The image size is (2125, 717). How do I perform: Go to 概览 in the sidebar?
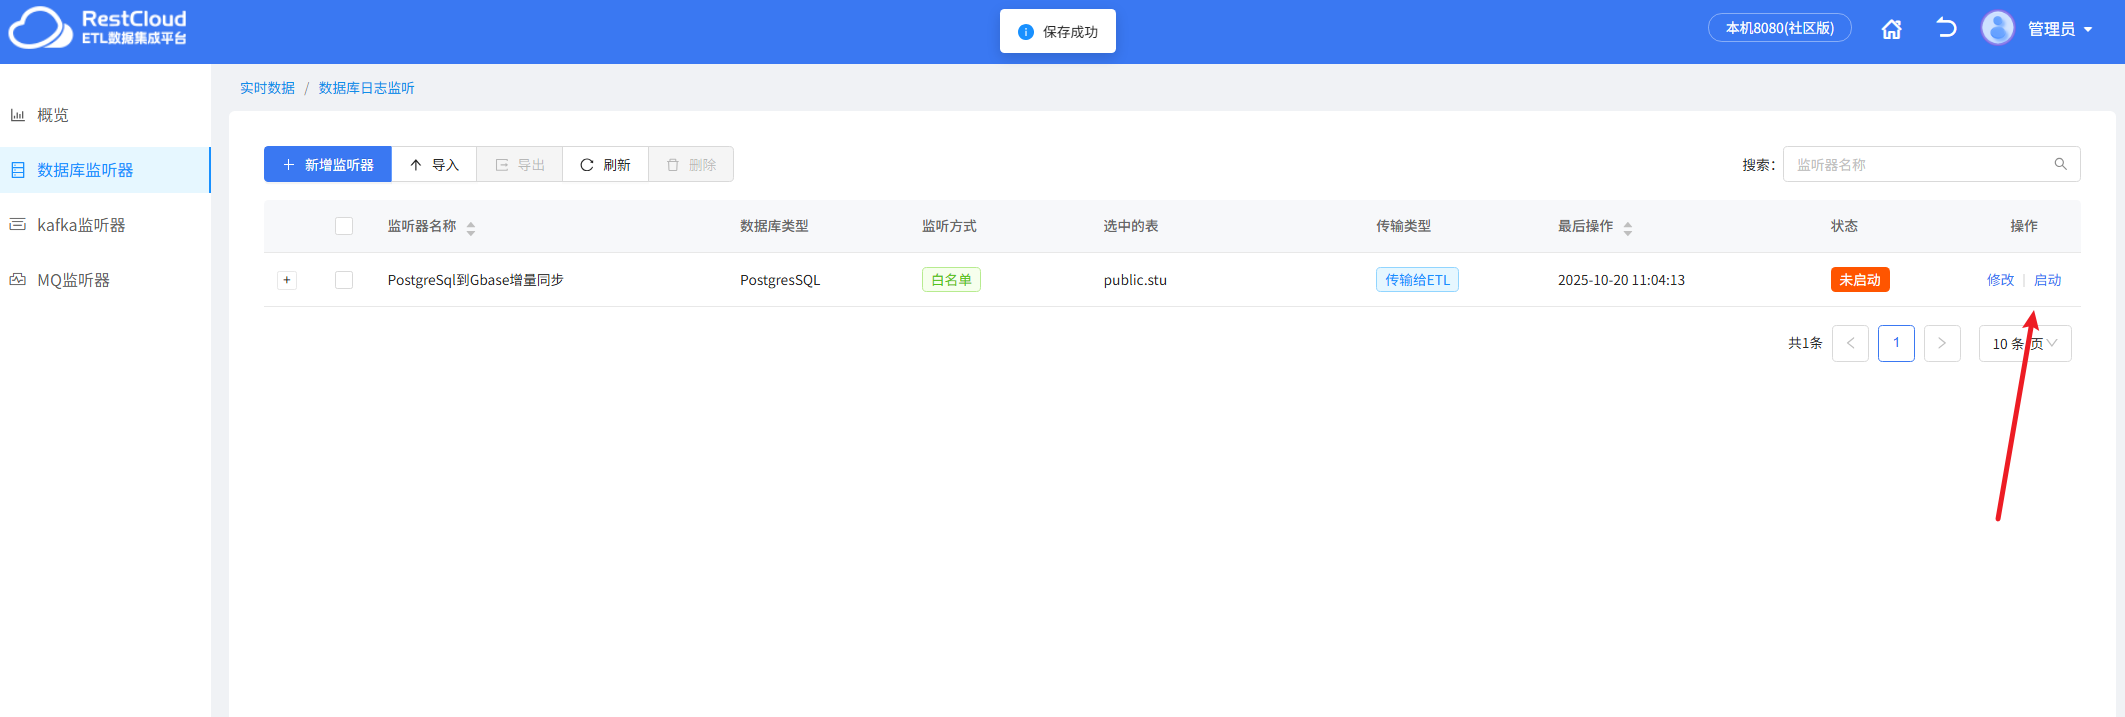tap(52, 115)
